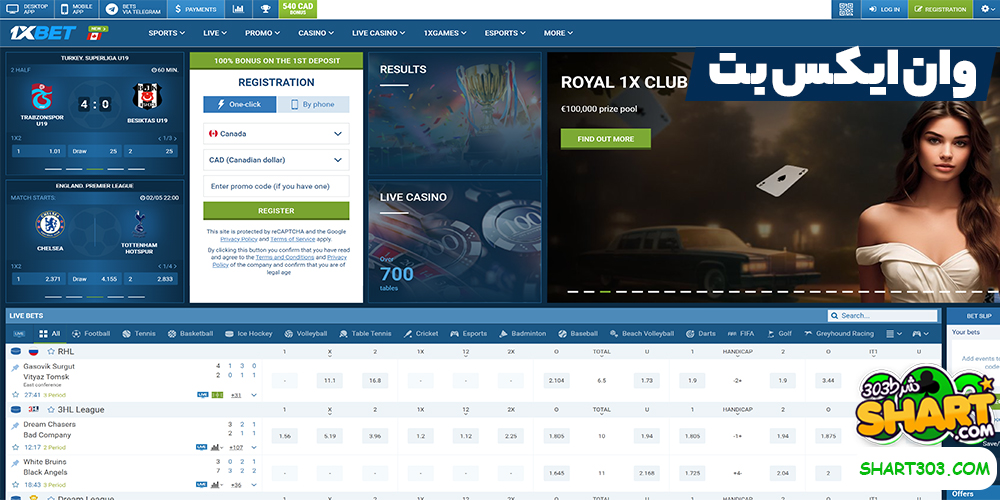Pin the White Bruins match

(x=15, y=463)
